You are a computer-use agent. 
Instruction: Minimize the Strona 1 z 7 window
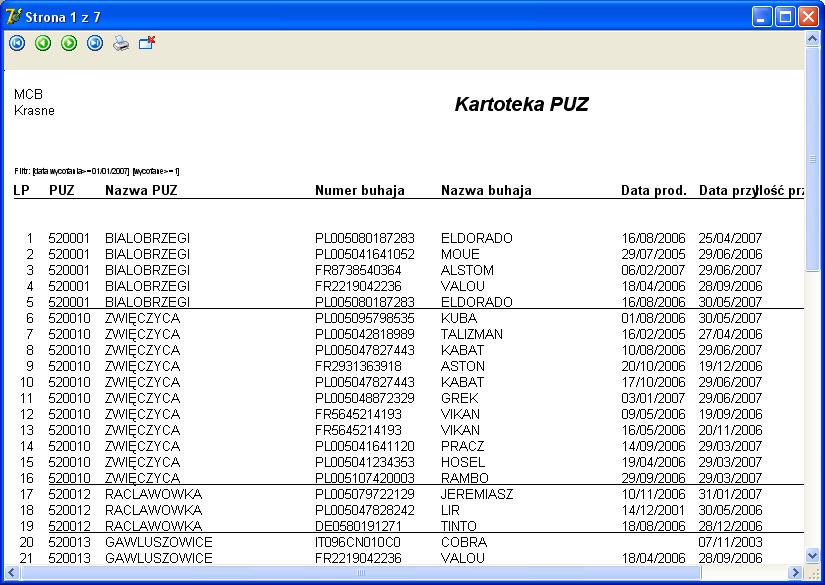click(761, 17)
